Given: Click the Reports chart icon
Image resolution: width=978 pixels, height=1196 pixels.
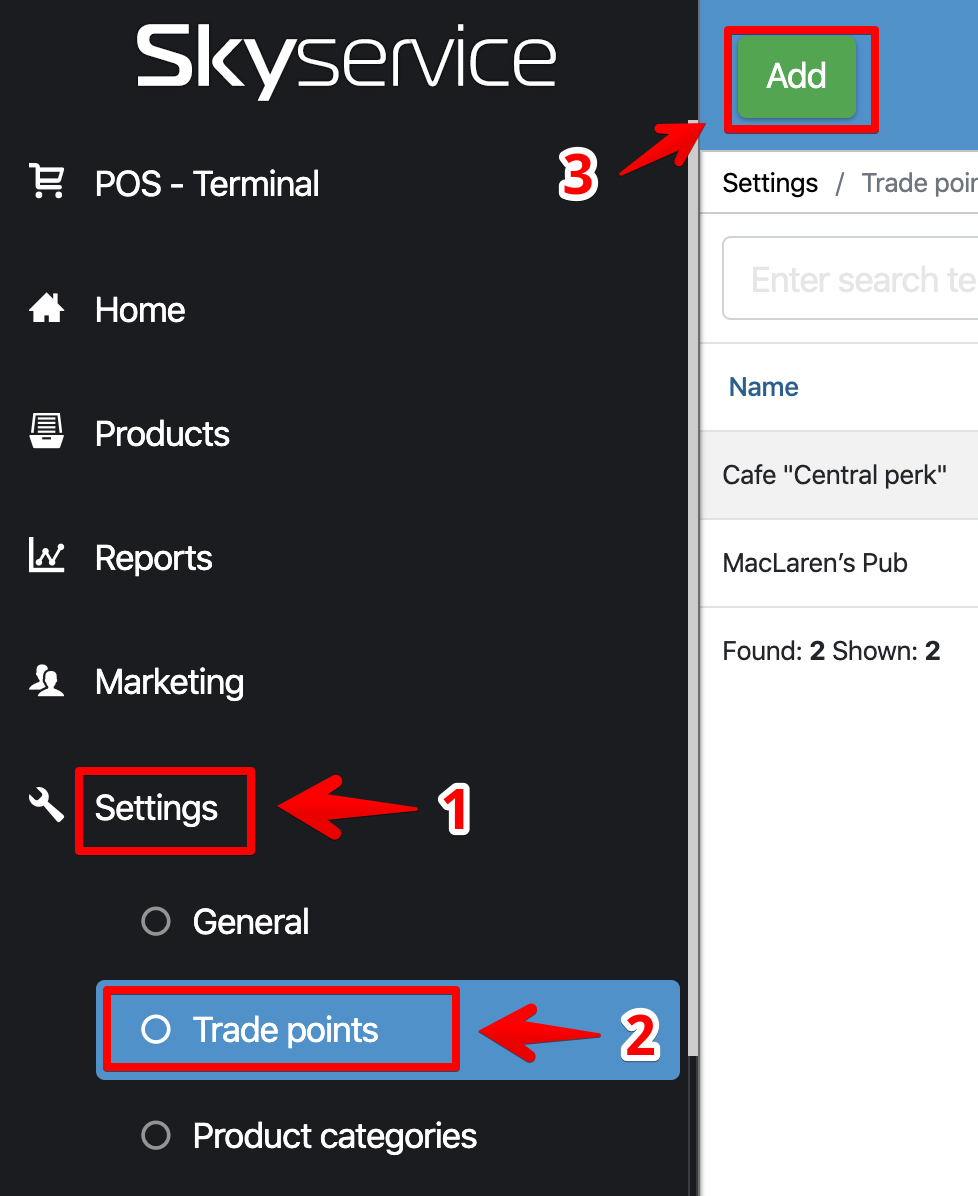Looking at the screenshot, I should coord(47,557).
